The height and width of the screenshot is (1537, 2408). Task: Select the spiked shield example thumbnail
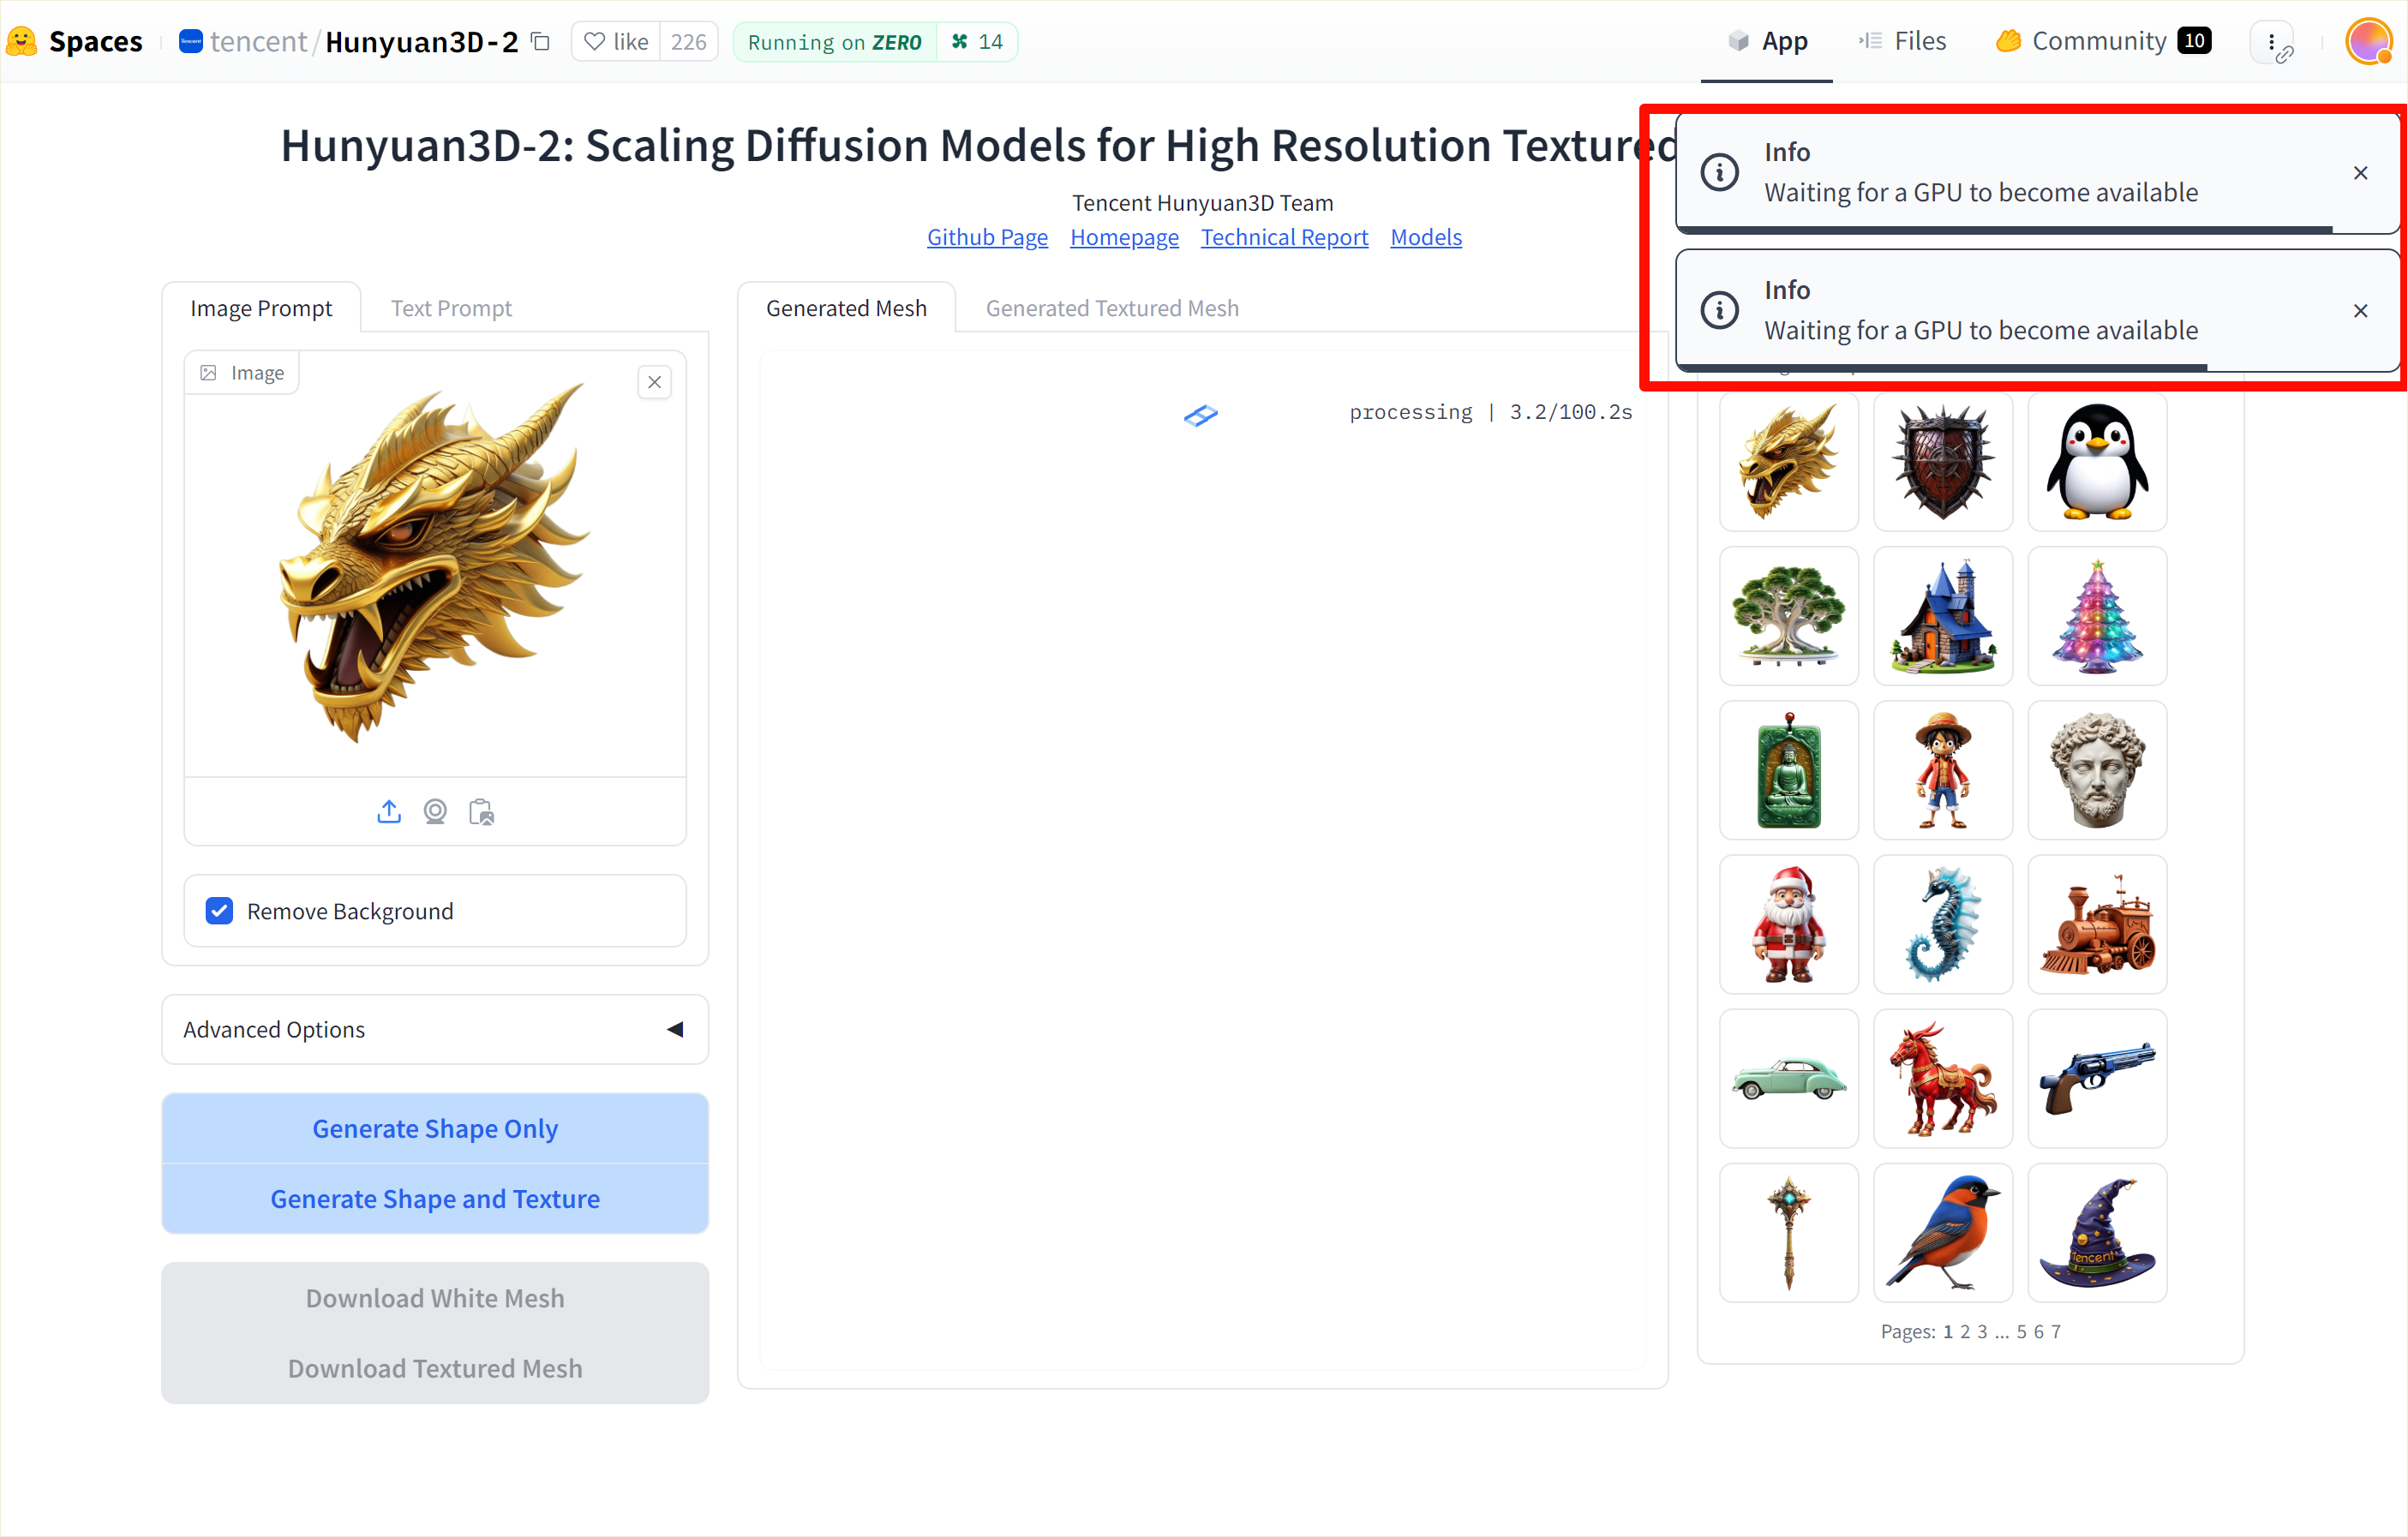(x=1943, y=462)
